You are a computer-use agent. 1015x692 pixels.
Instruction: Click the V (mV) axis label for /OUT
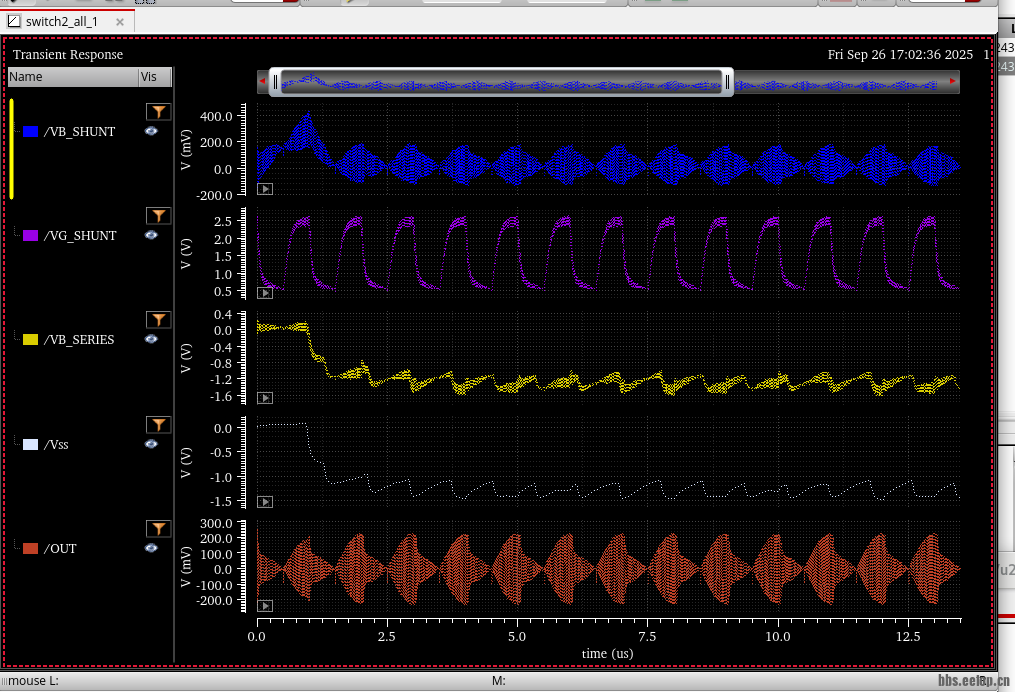[186, 566]
